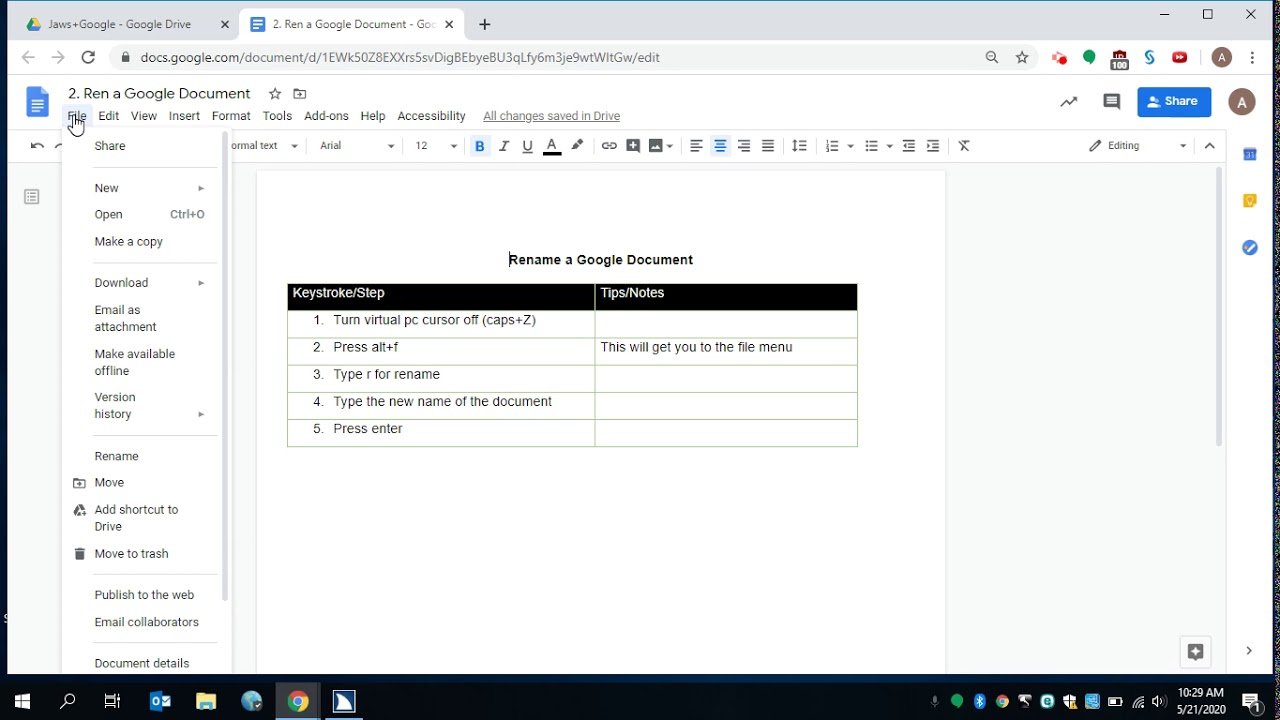Add a comment using toolbar icon

pyautogui.click(x=633, y=146)
